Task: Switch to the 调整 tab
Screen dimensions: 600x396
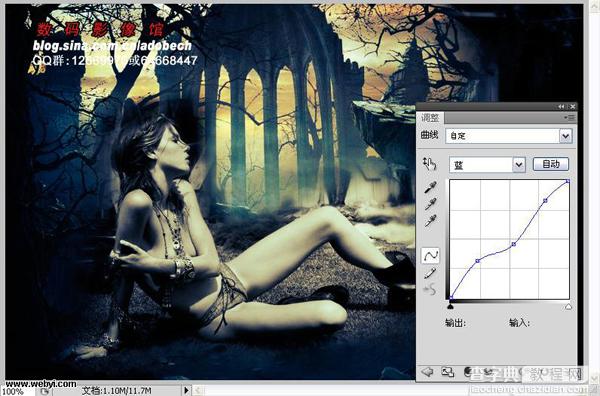Action: [x=430, y=117]
